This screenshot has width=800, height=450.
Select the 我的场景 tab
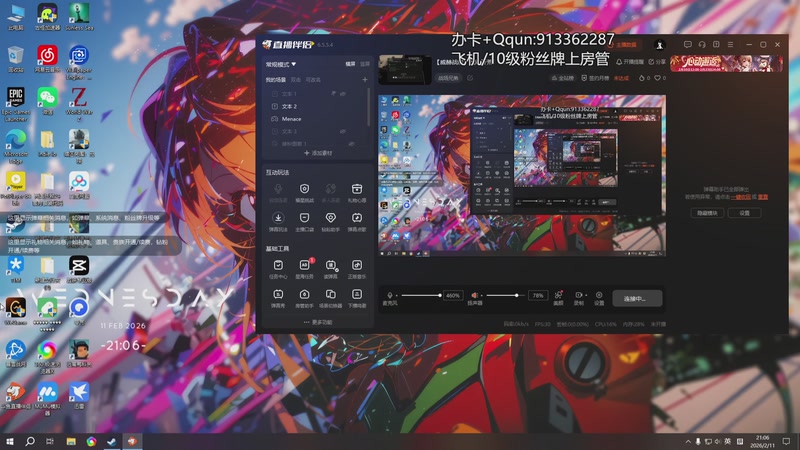[x=276, y=80]
